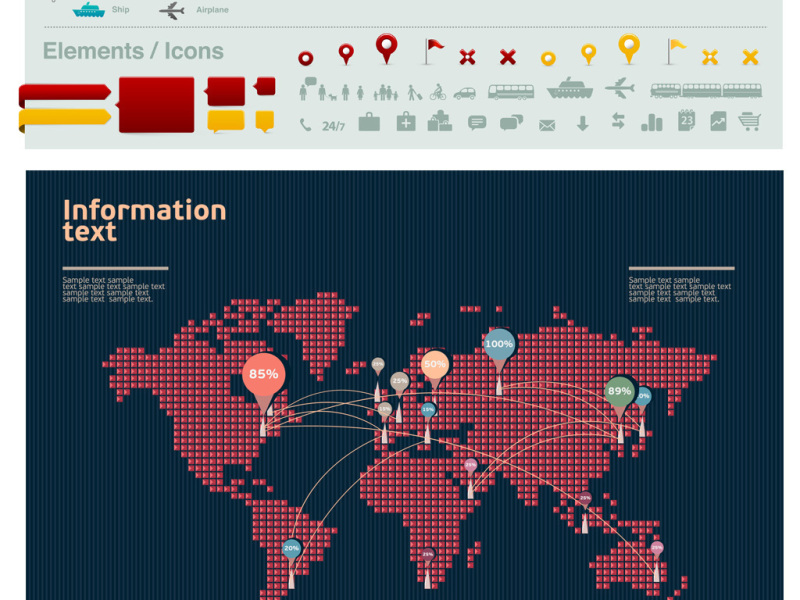Click the gray telephone handset icon
Image resolution: width=800 pixels, height=600 pixels.
click(305, 124)
